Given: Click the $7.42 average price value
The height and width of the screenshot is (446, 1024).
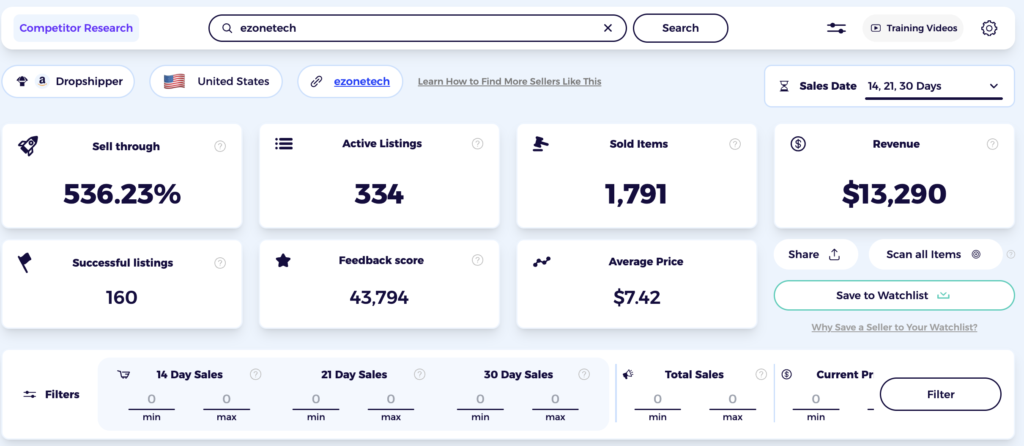Looking at the screenshot, I should (637, 298).
